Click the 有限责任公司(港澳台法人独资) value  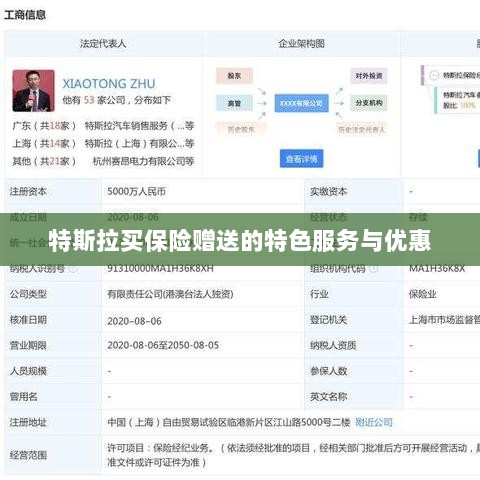(170, 294)
